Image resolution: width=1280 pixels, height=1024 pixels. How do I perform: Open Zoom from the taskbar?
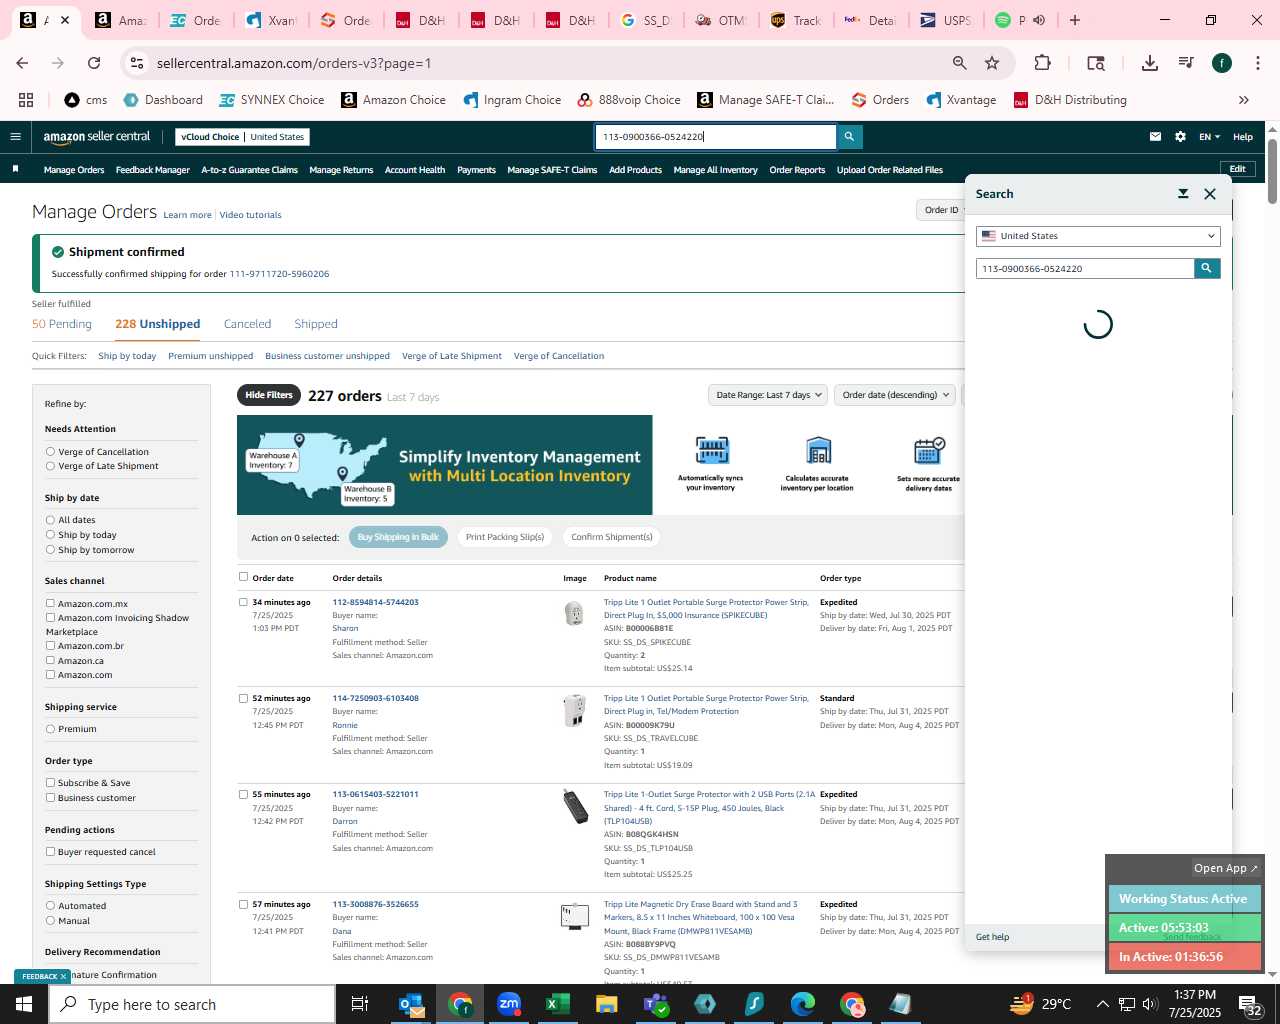pos(509,1004)
